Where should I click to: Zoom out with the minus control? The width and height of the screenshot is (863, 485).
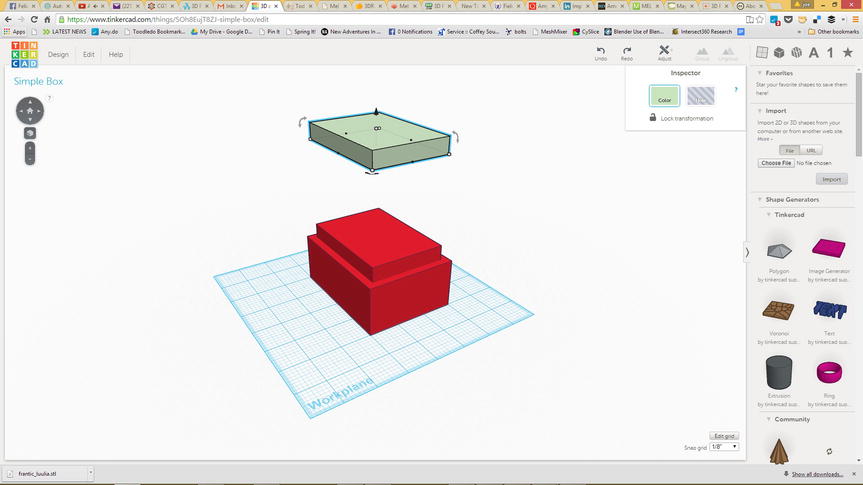(x=30, y=159)
